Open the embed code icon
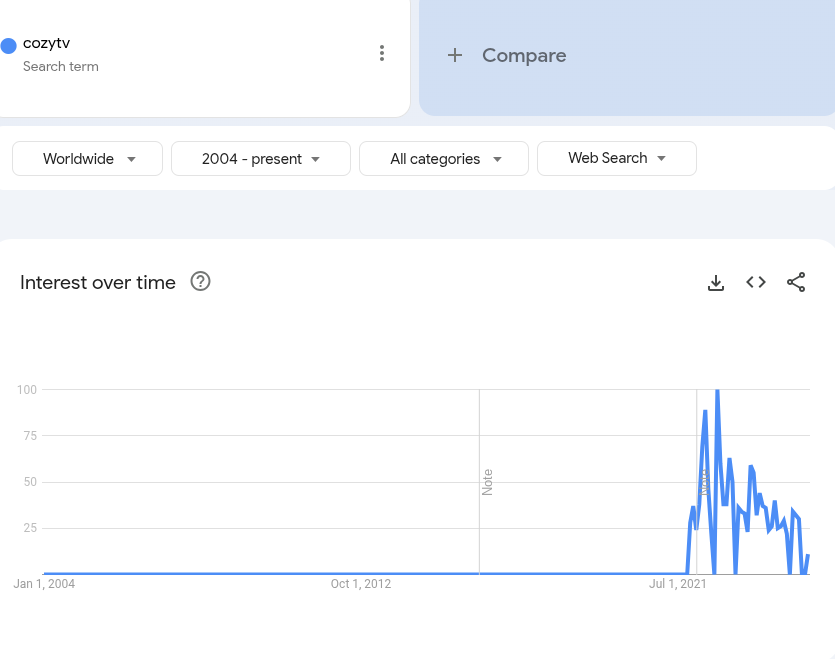The image size is (835, 659). point(756,282)
